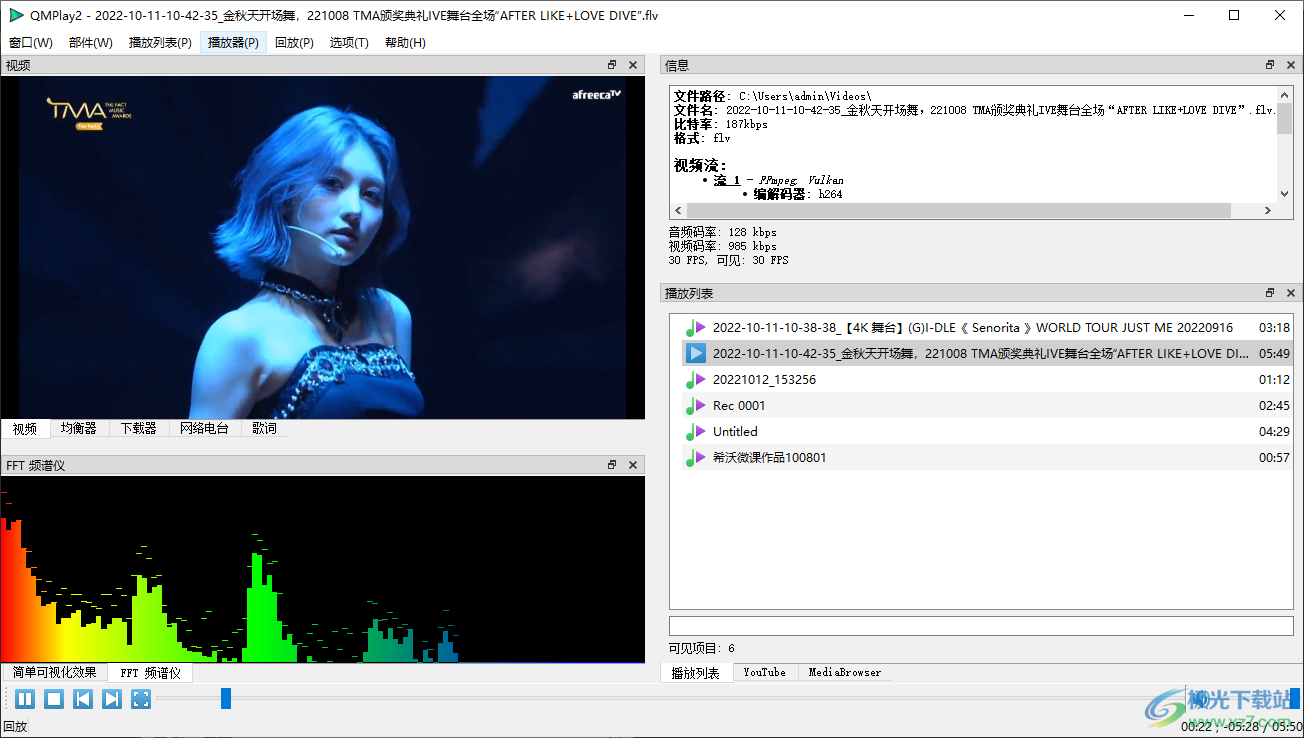Skip to the next track

pyautogui.click(x=112, y=699)
